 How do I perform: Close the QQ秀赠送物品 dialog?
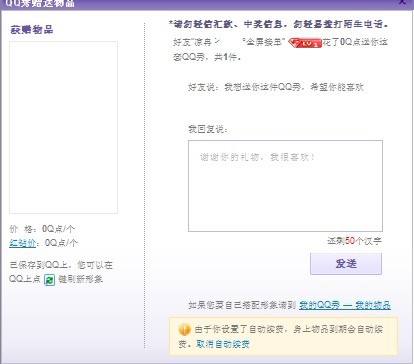402,2
